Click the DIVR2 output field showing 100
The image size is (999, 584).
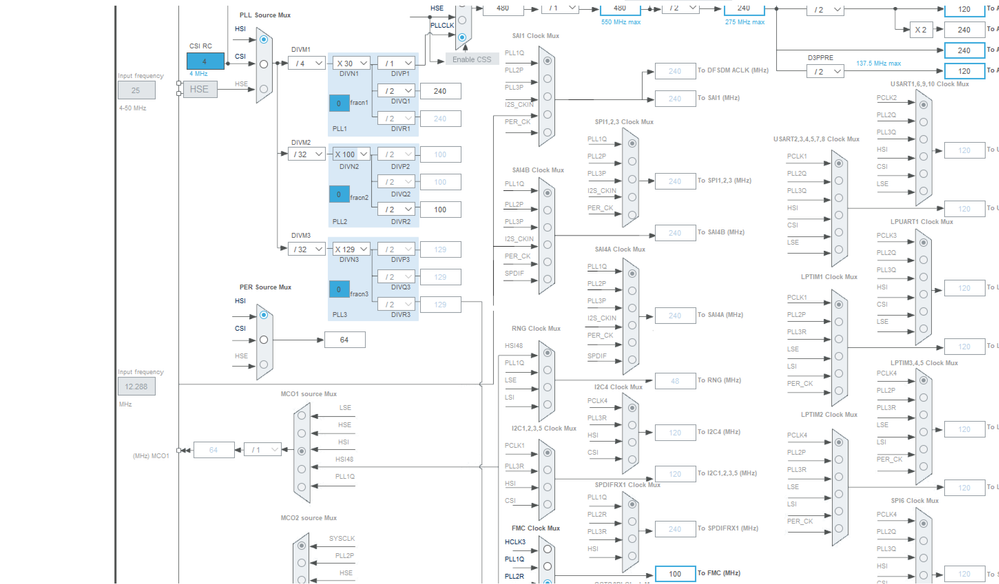(440, 210)
